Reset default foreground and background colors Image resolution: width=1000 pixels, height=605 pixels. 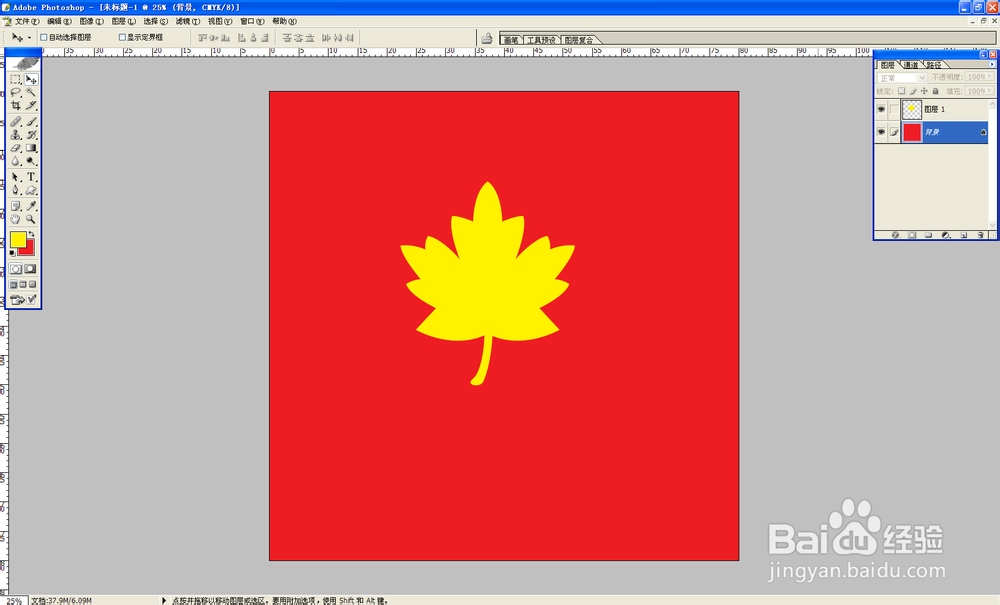tap(12, 253)
